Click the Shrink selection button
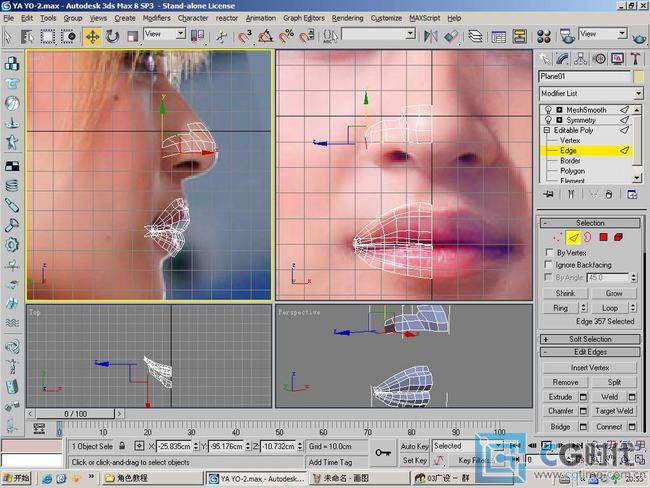650x488 pixels. (565, 293)
